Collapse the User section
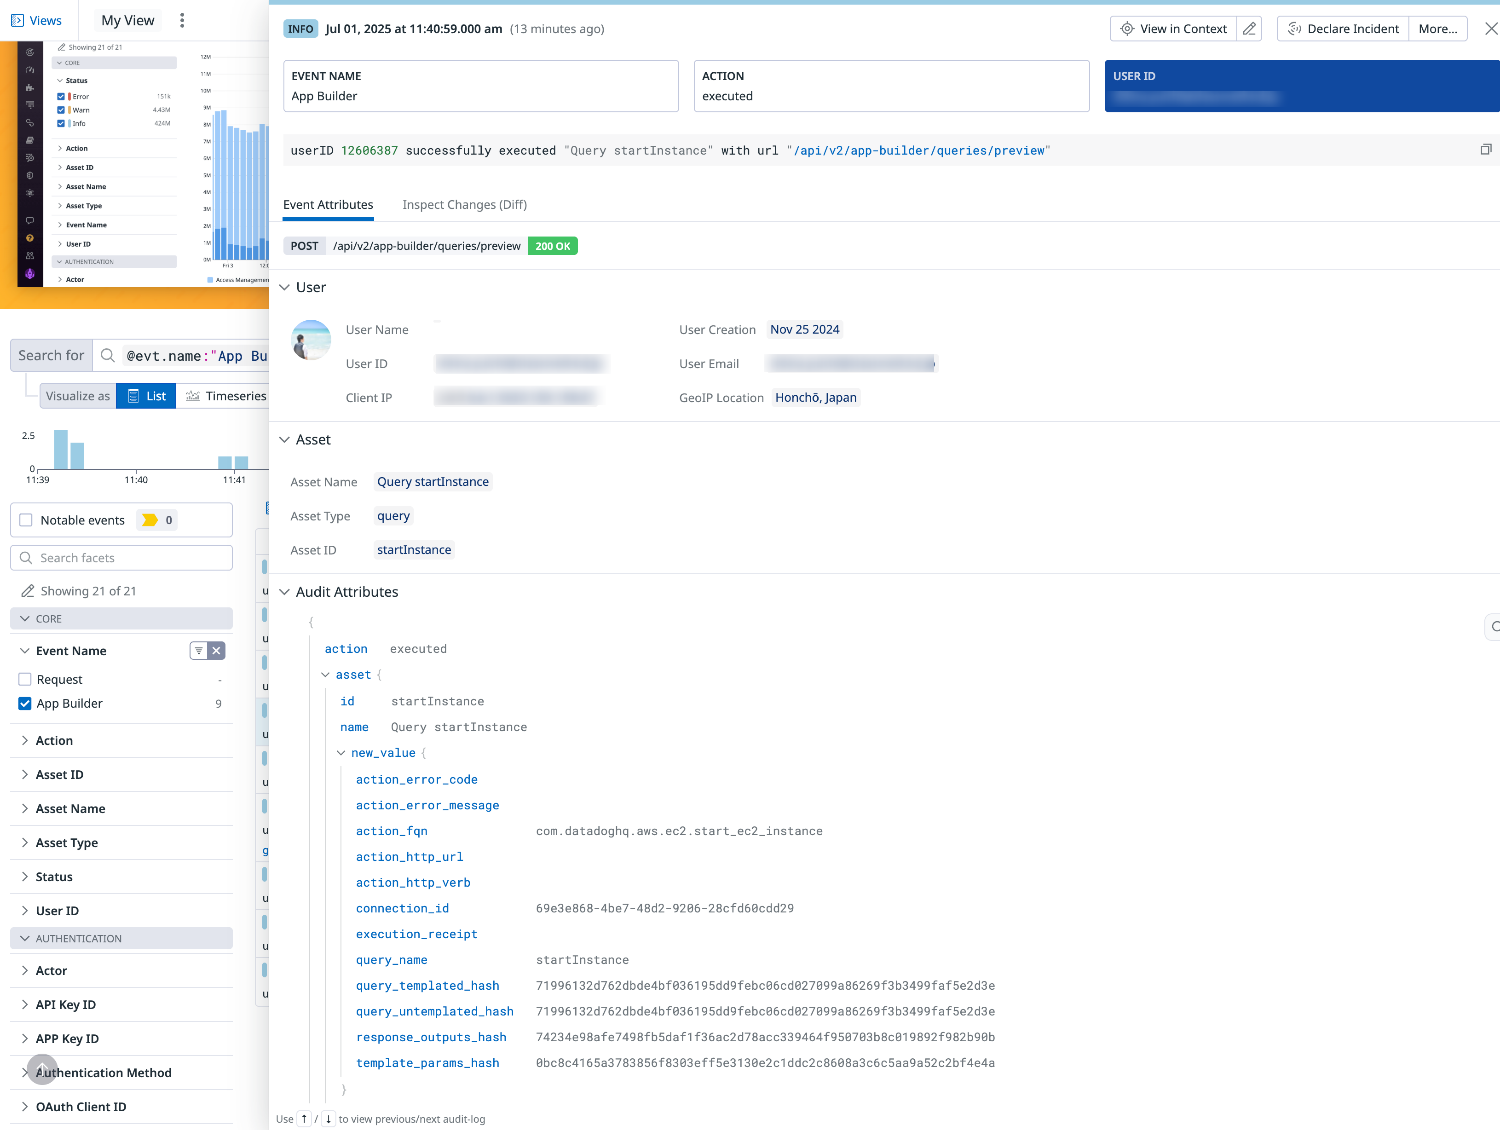1500x1130 pixels. [285, 287]
